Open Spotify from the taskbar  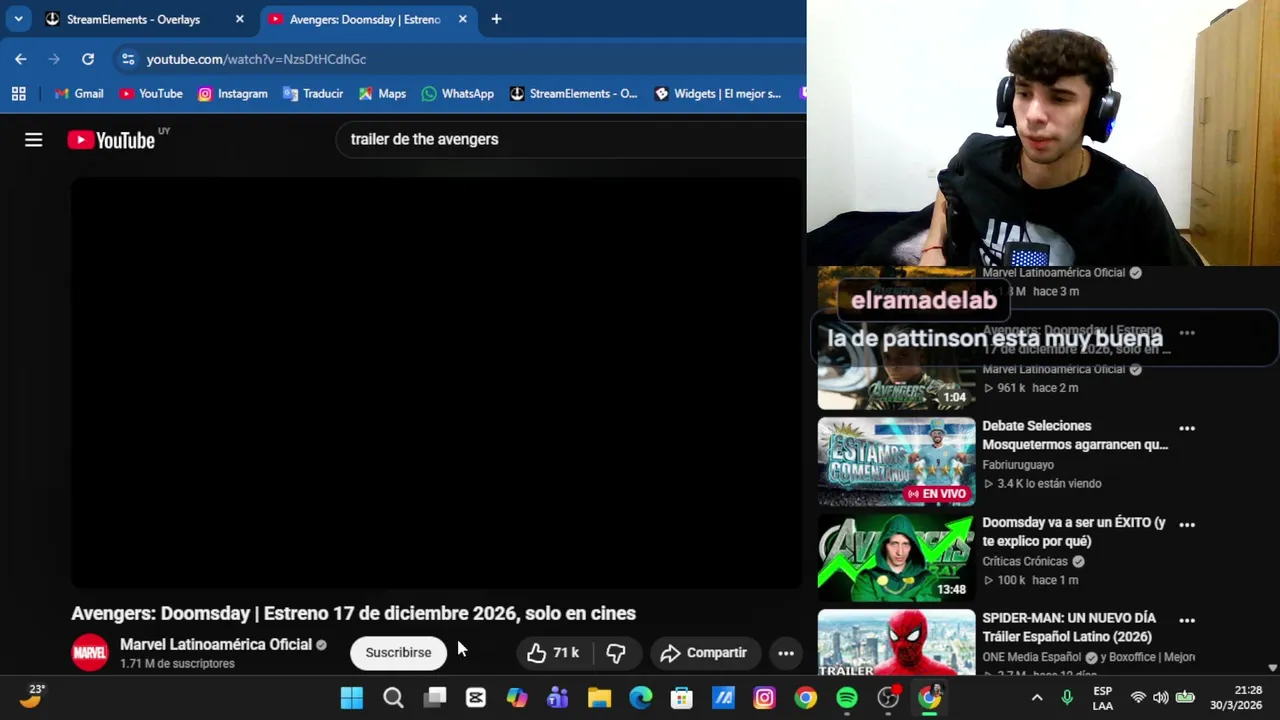pos(847,698)
